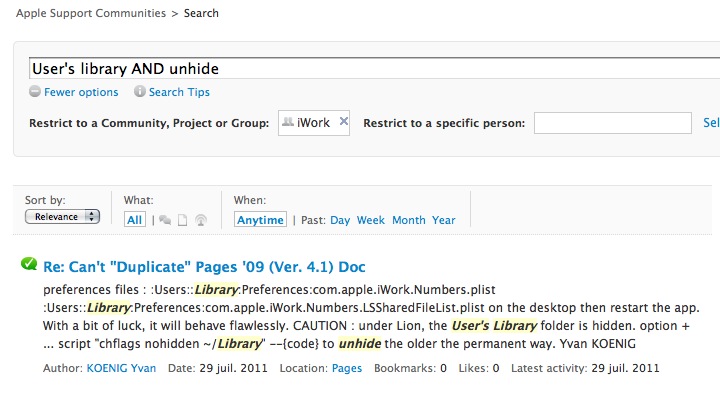This screenshot has height=411, width=720.
Task: Filter results by documents icon
Action: tap(182, 220)
